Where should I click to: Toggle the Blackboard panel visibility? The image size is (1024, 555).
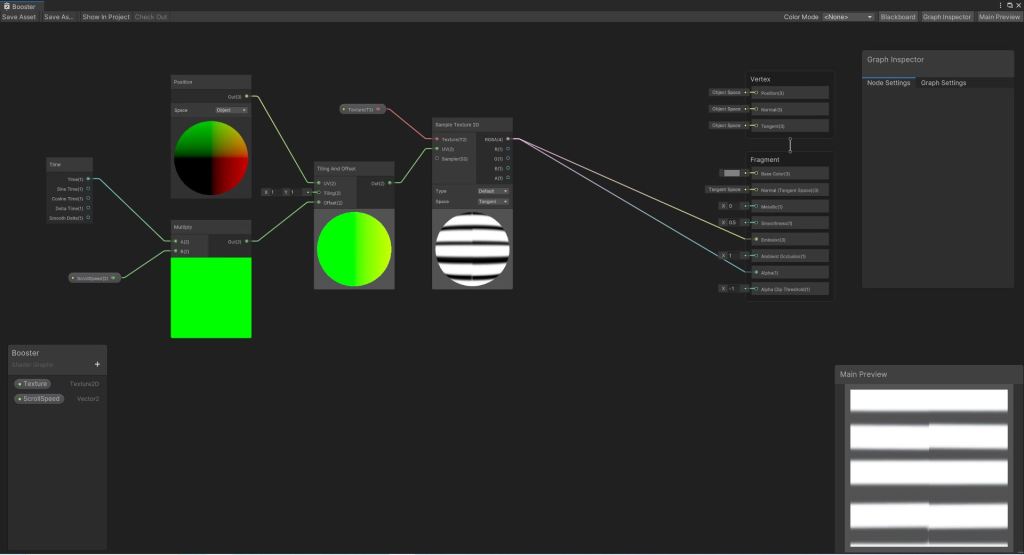point(897,17)
